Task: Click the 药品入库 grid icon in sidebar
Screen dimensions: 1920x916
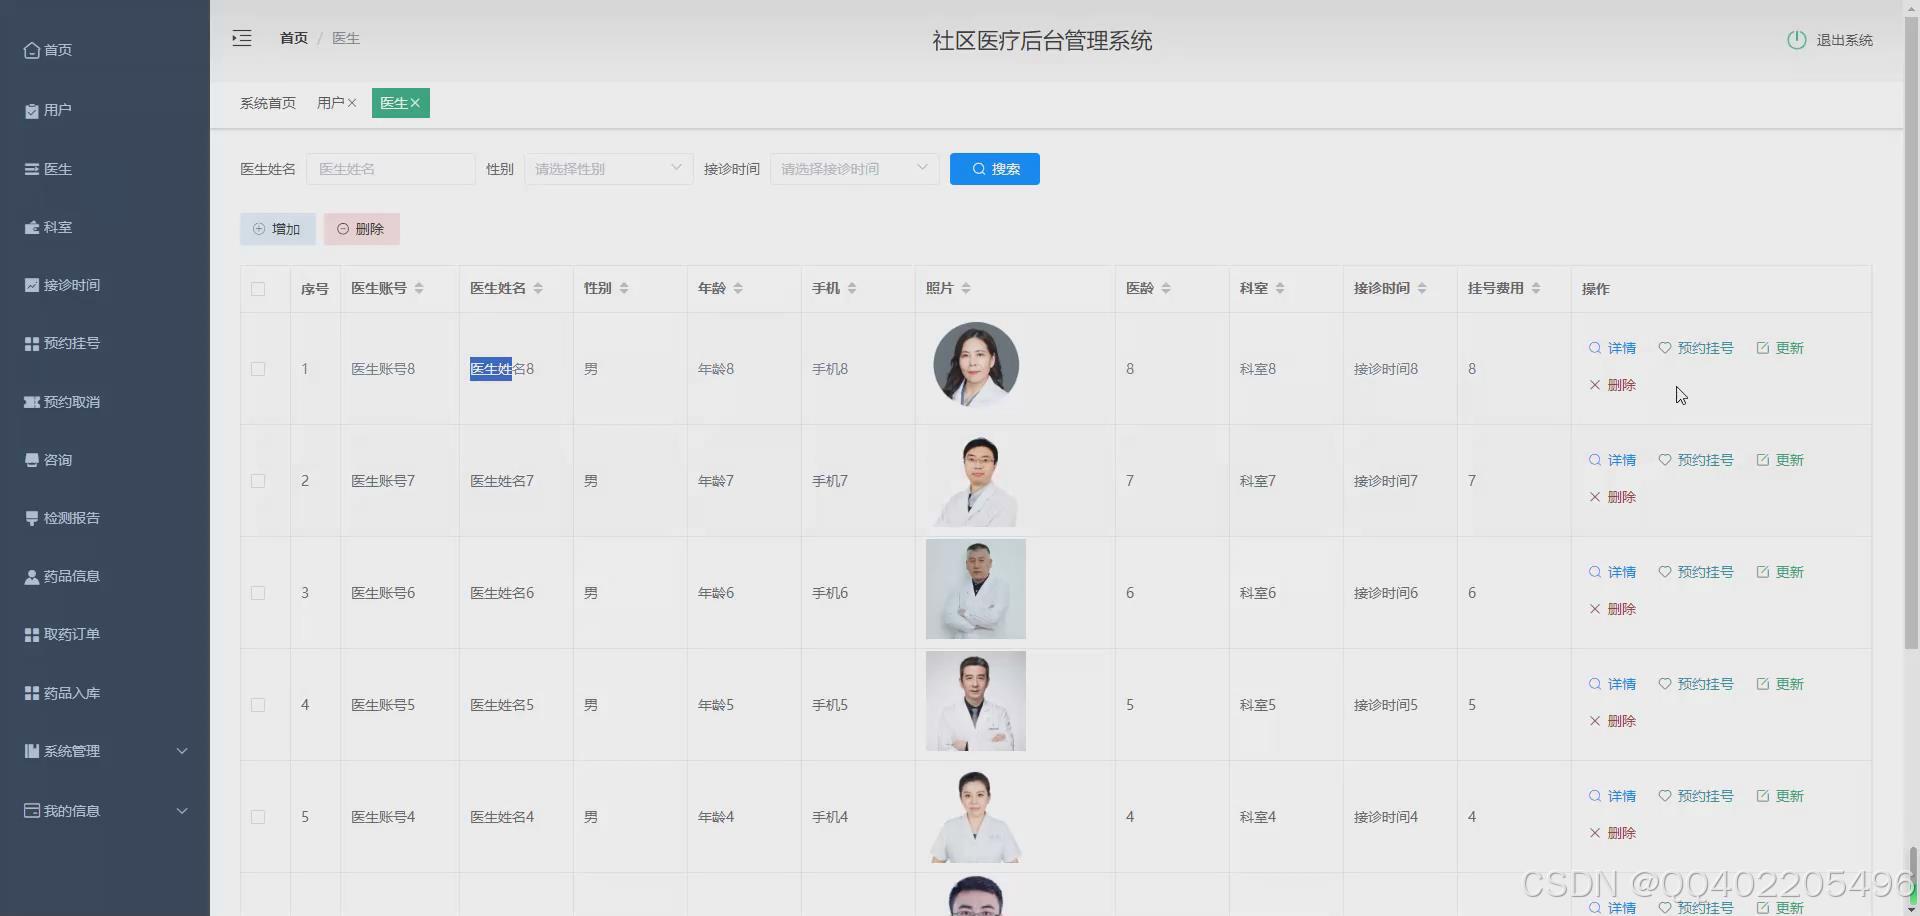Action: [32, 693]
